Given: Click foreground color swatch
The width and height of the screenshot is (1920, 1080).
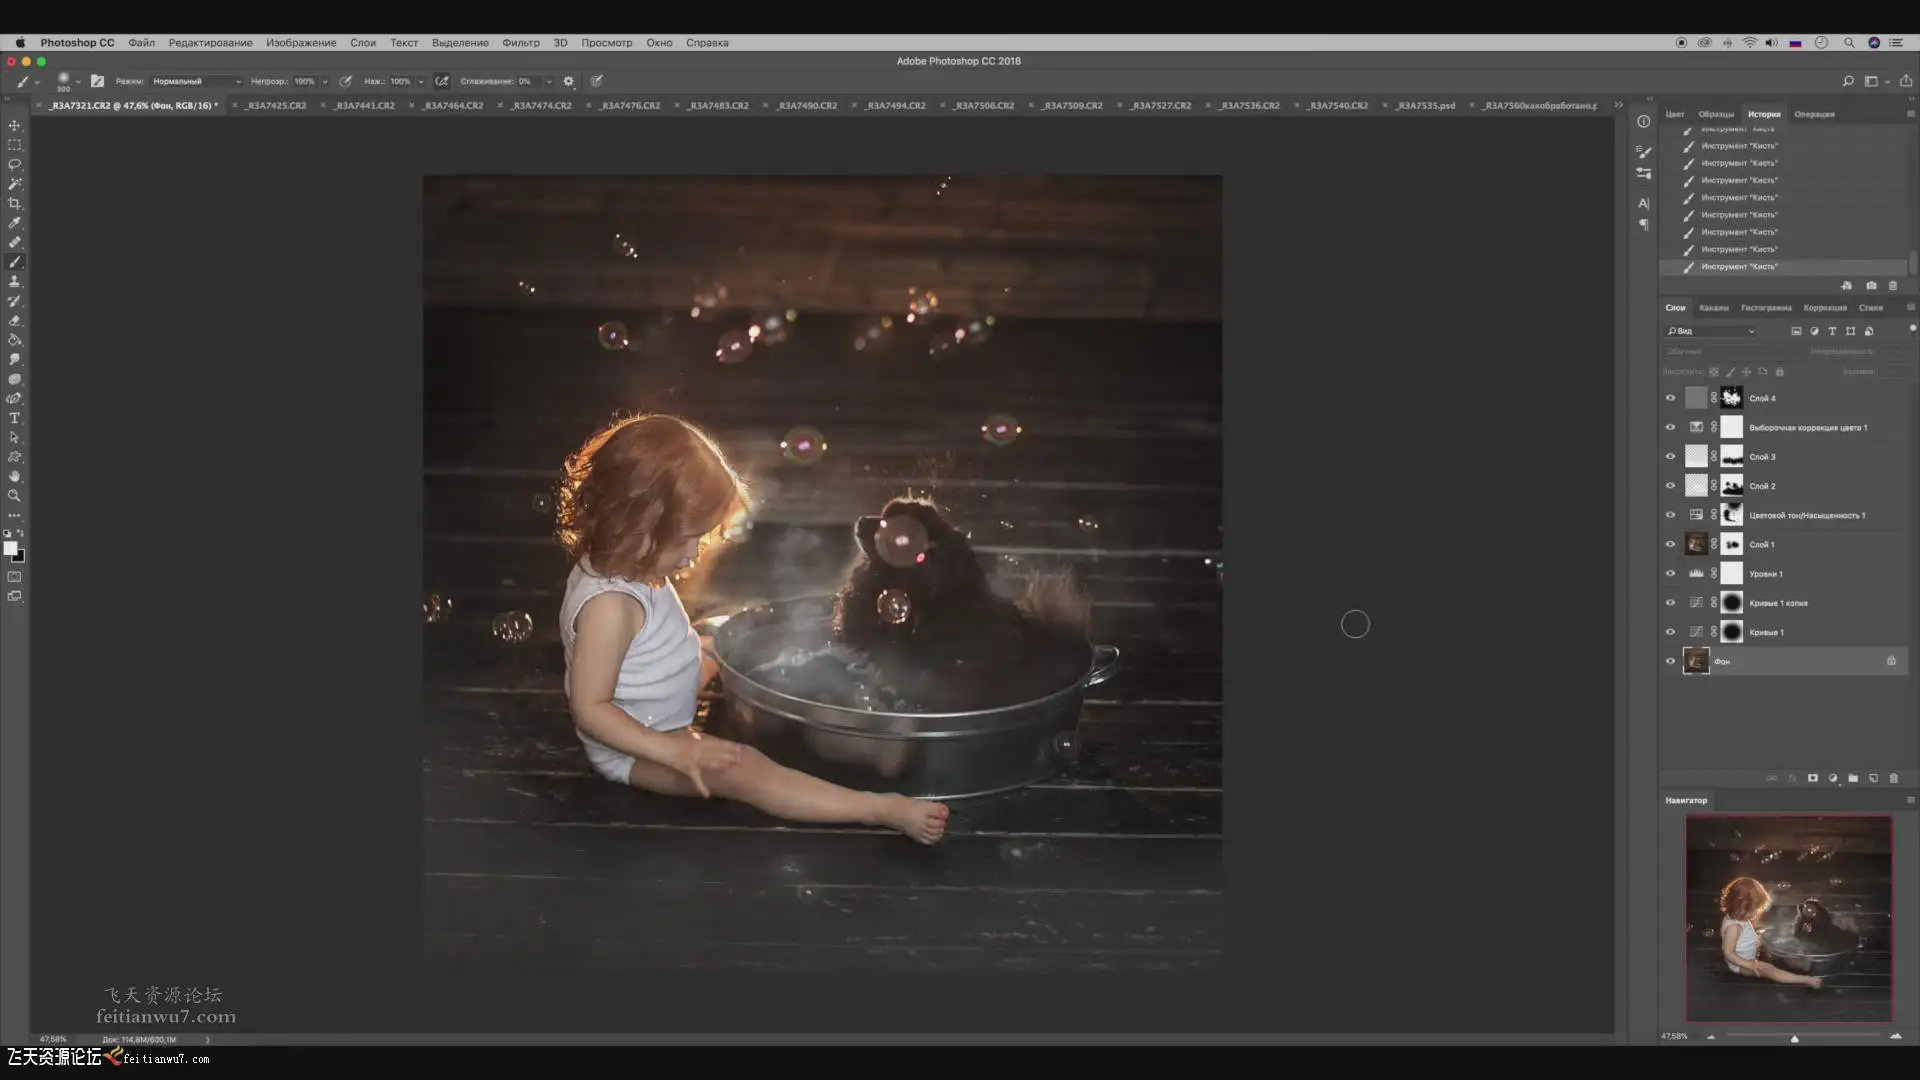Looking at the screenshot, I should coord(10,548).
